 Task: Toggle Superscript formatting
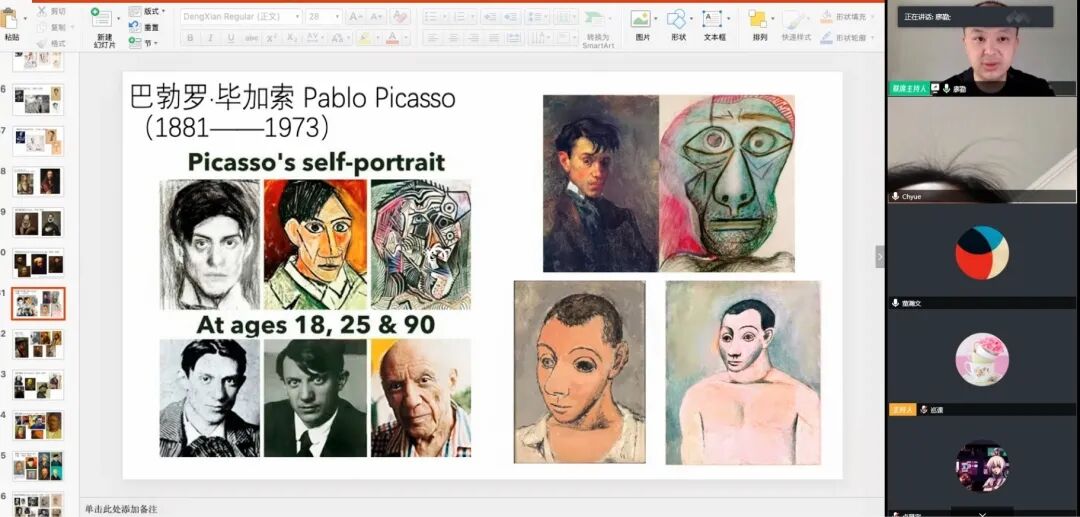271,39
